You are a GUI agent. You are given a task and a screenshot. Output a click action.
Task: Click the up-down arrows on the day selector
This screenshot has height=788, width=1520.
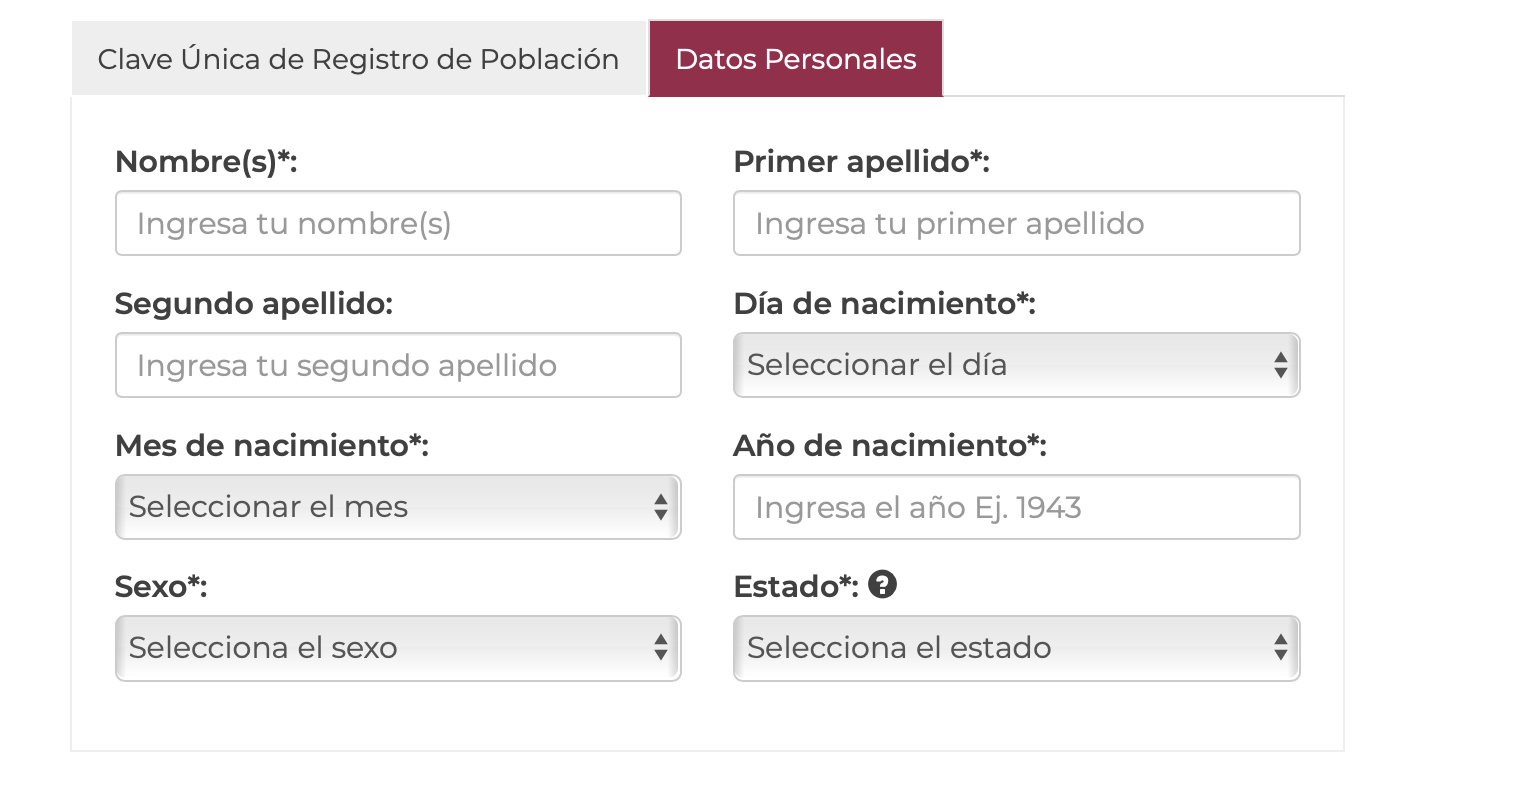point(1280,365)
